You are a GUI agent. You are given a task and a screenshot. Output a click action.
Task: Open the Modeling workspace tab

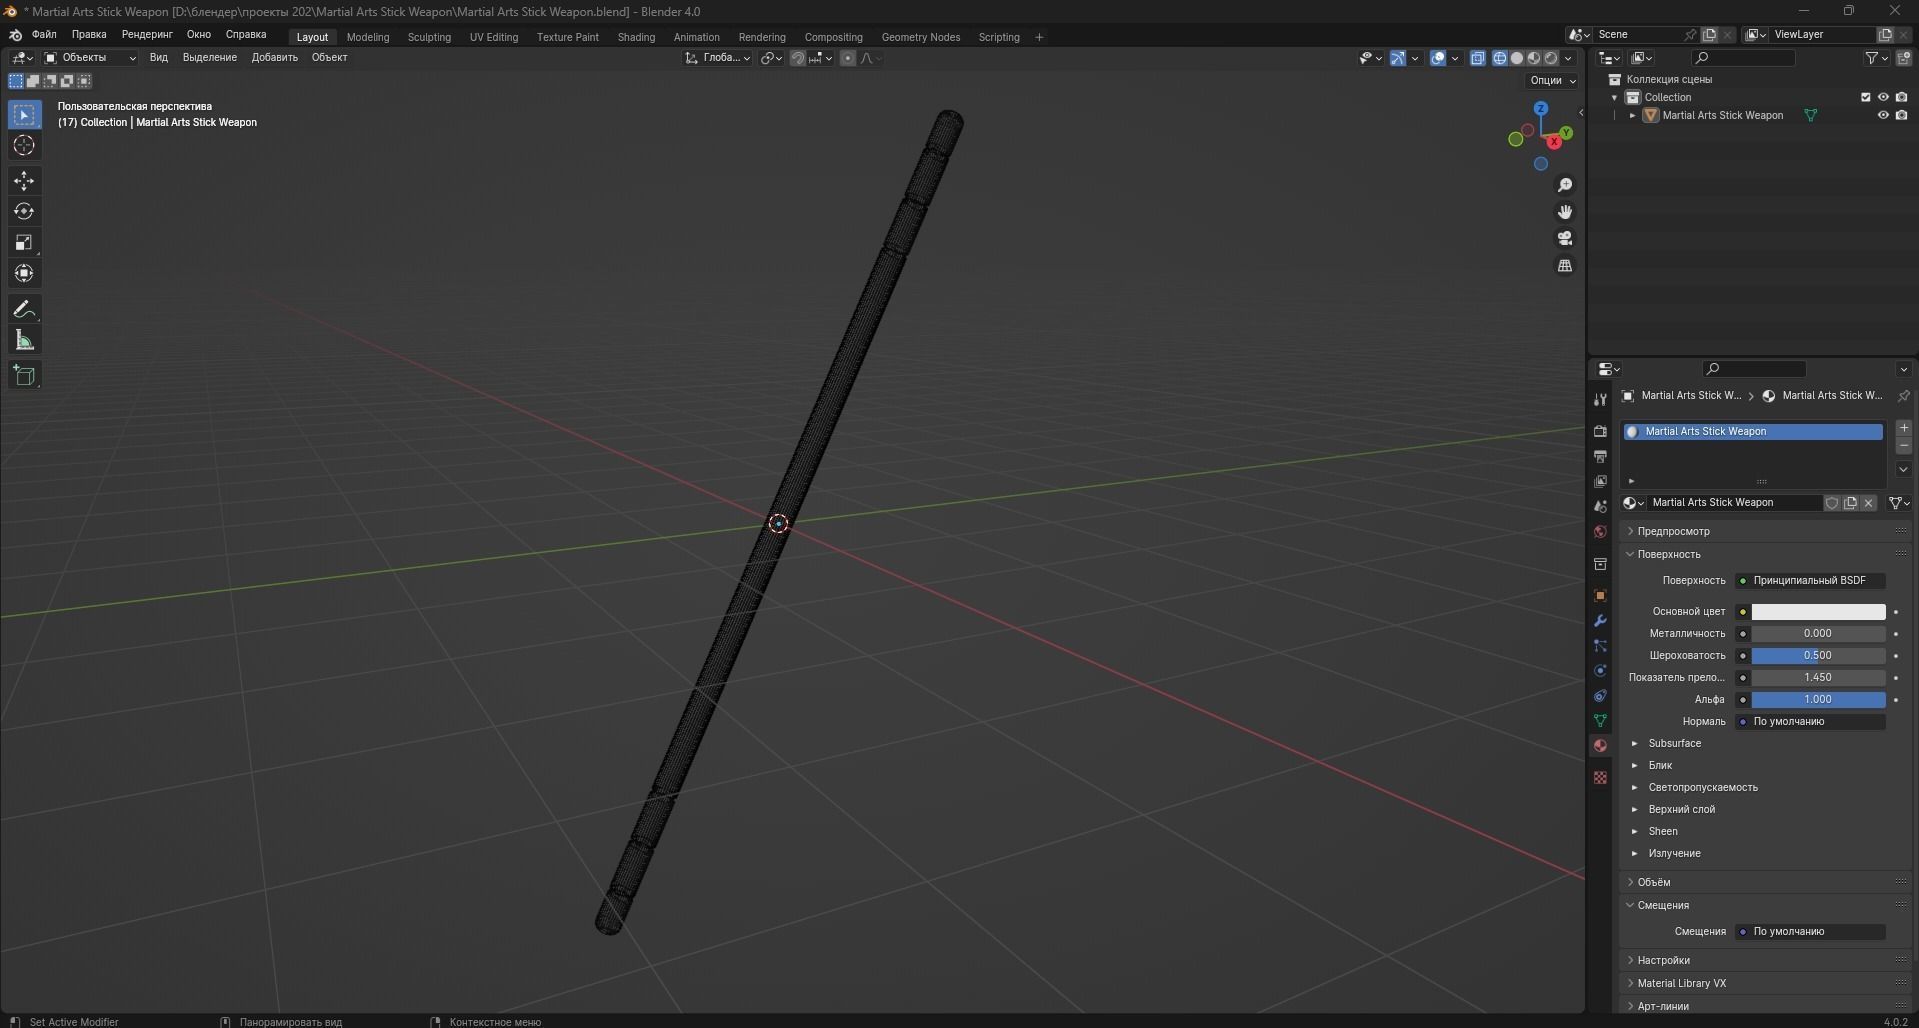[368, 37]
